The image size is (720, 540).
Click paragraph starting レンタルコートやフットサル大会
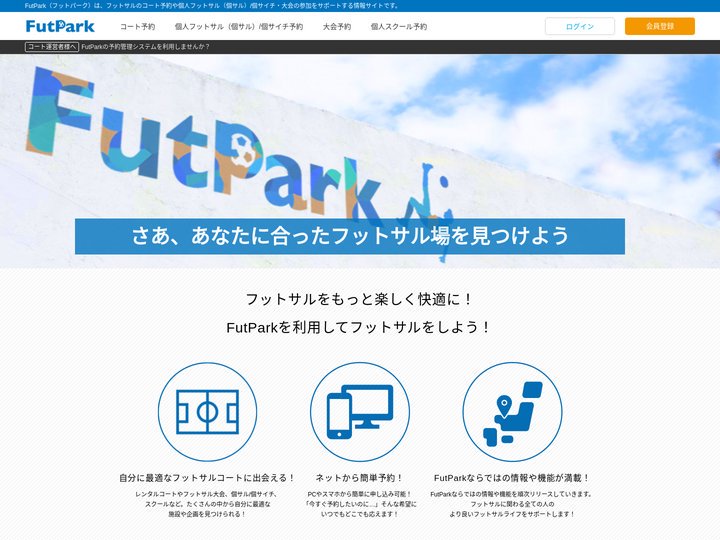(207, 504)
